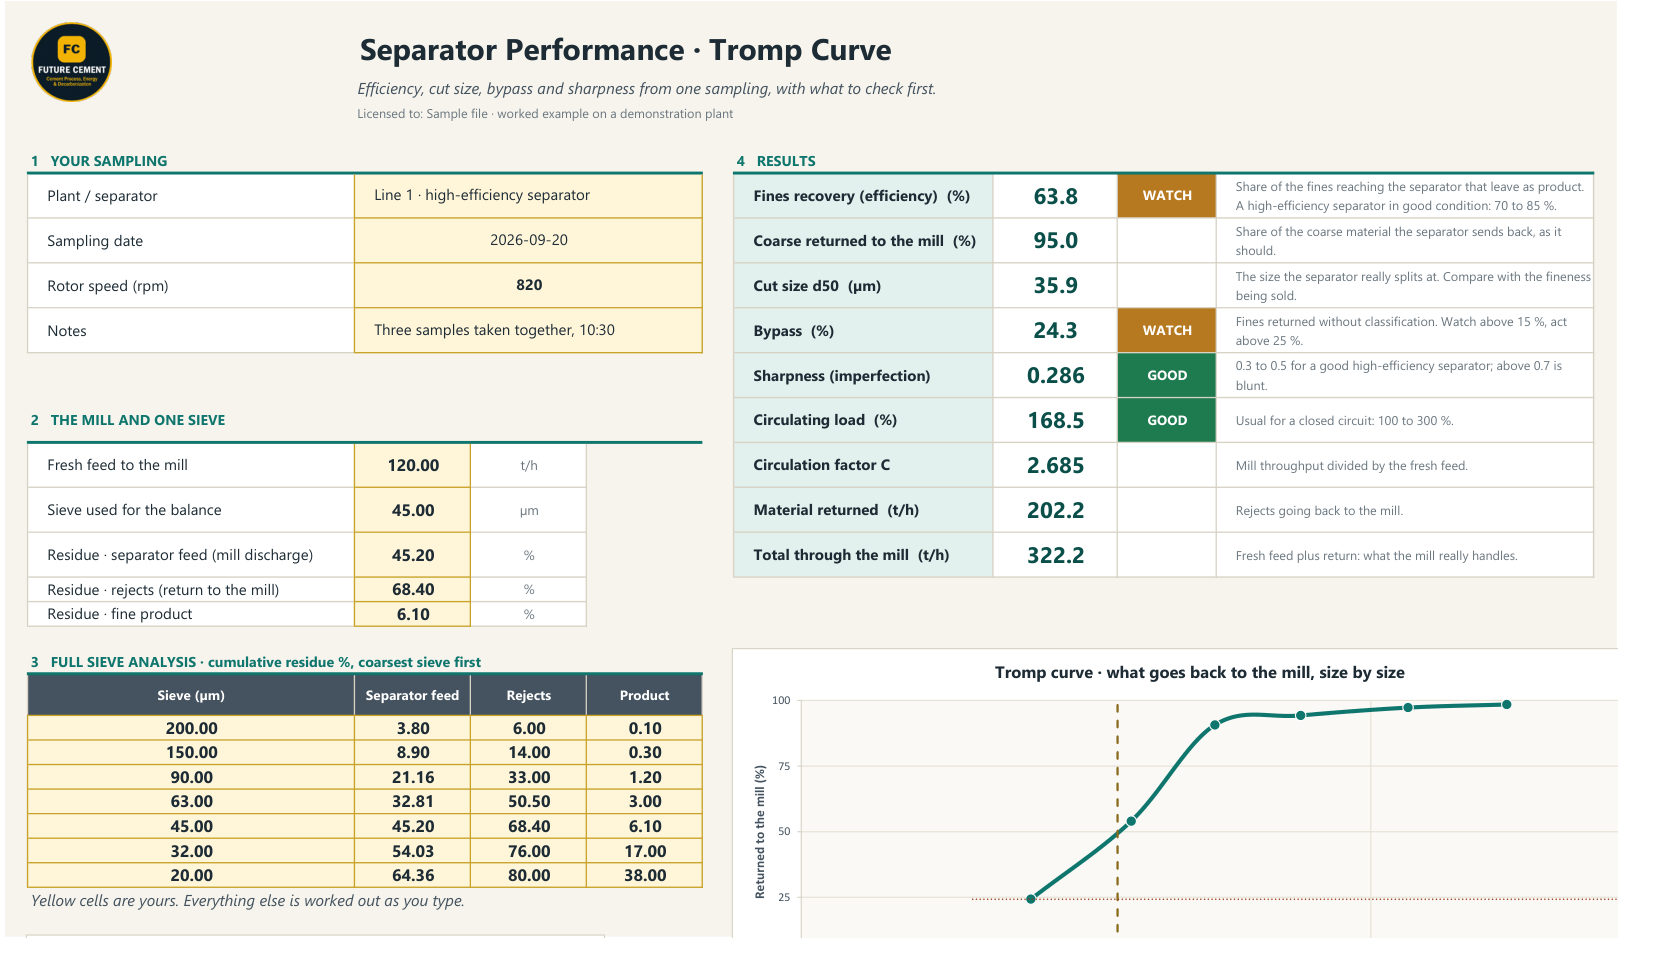This screenshot has width=1656, height=971.
Task: Select the Plant / separator input cell
Action: coord(528,195)
